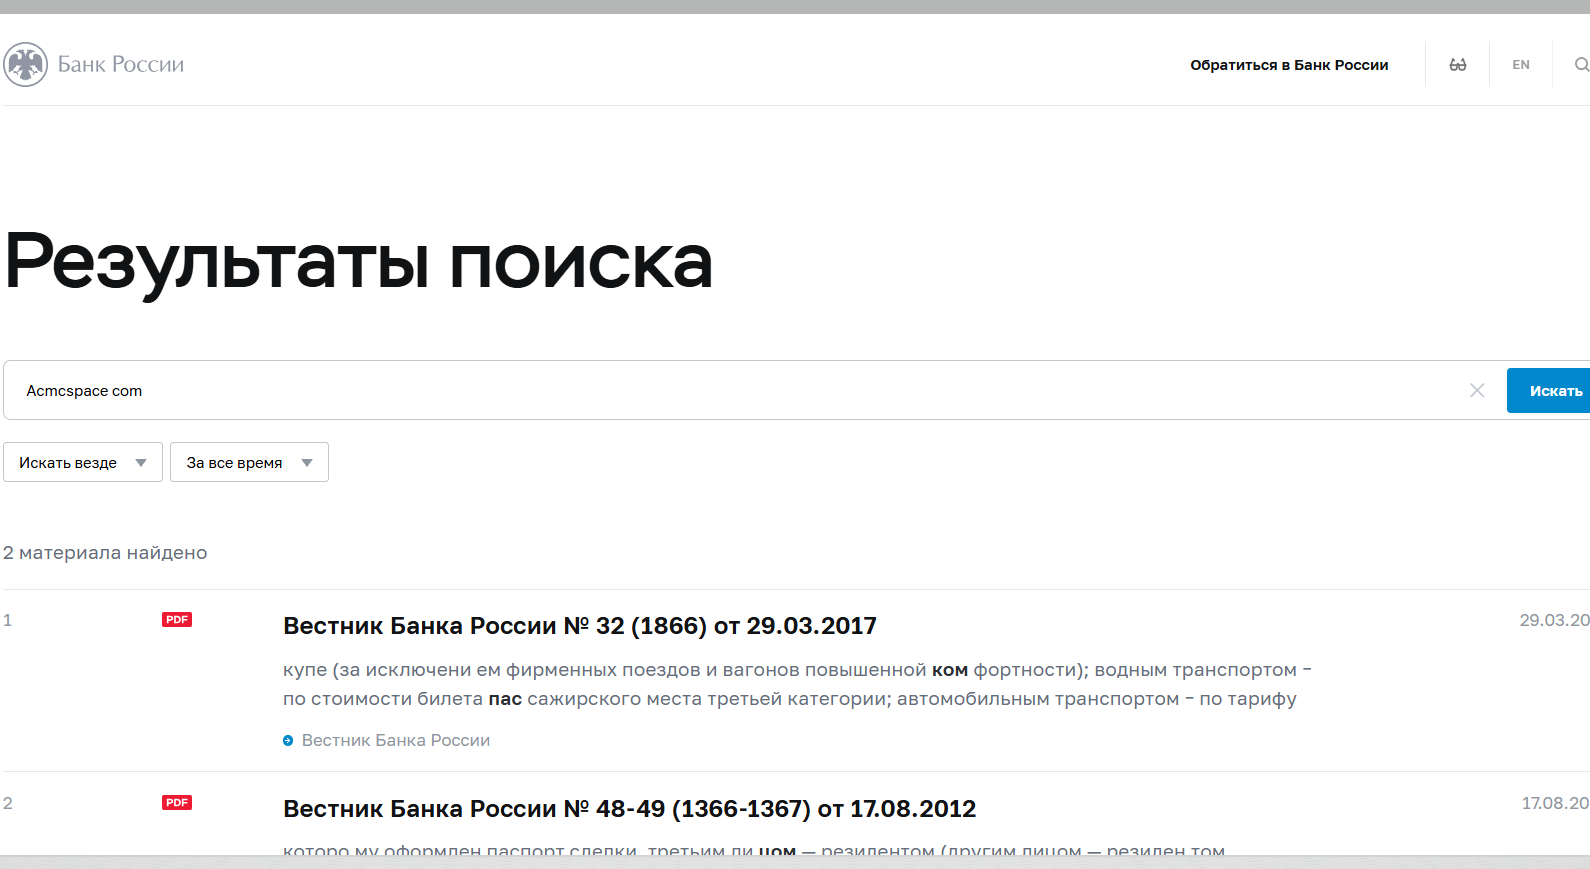The height and width of the screenshot is (869, 1590).
Task: Click second result snippet about паспорт сделки
Action: [x=753, y=850]
